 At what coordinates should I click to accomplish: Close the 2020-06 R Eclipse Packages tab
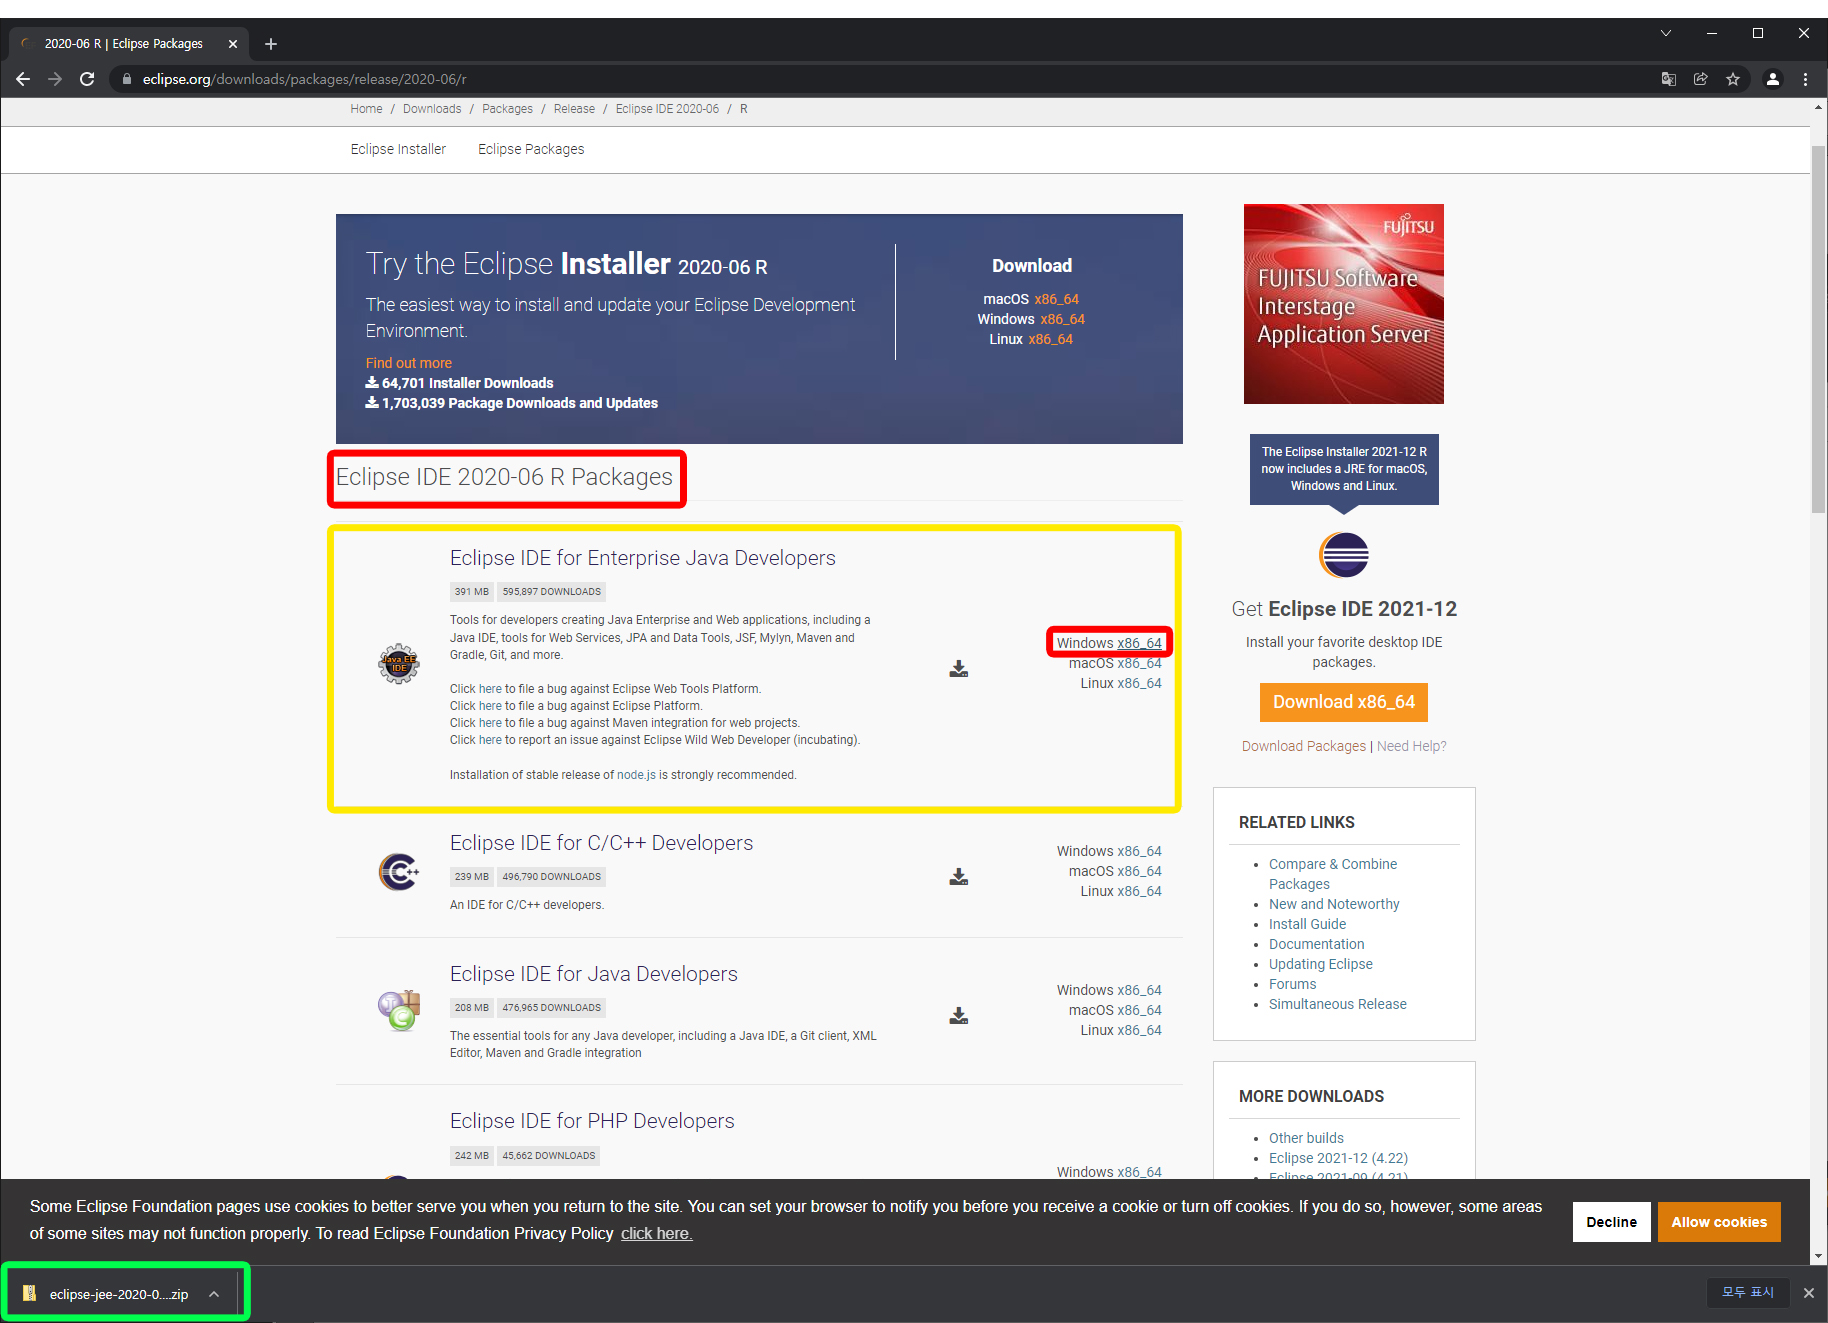click(232, 44)
